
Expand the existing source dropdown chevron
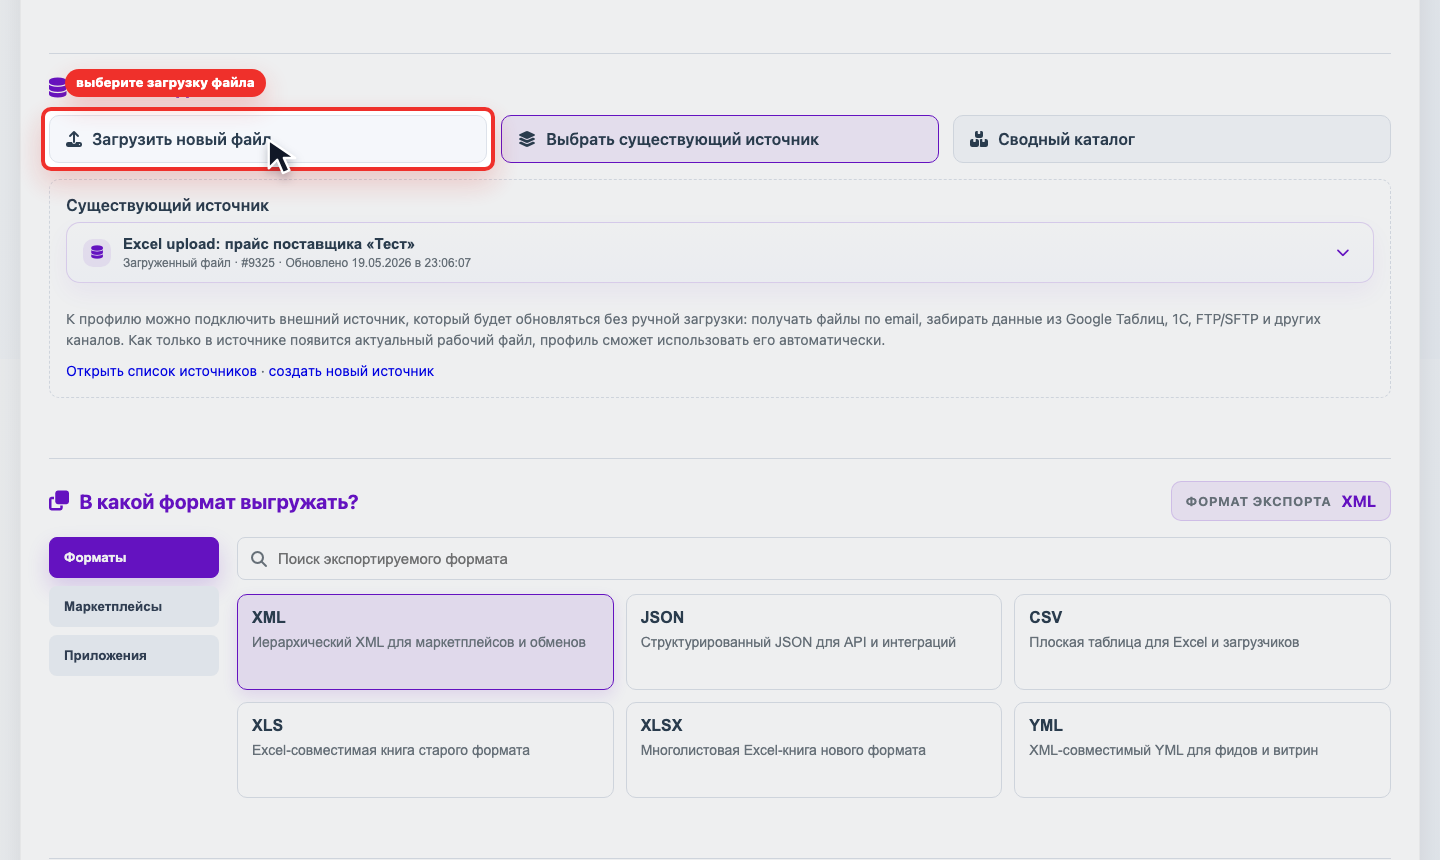pos(1343,252)
